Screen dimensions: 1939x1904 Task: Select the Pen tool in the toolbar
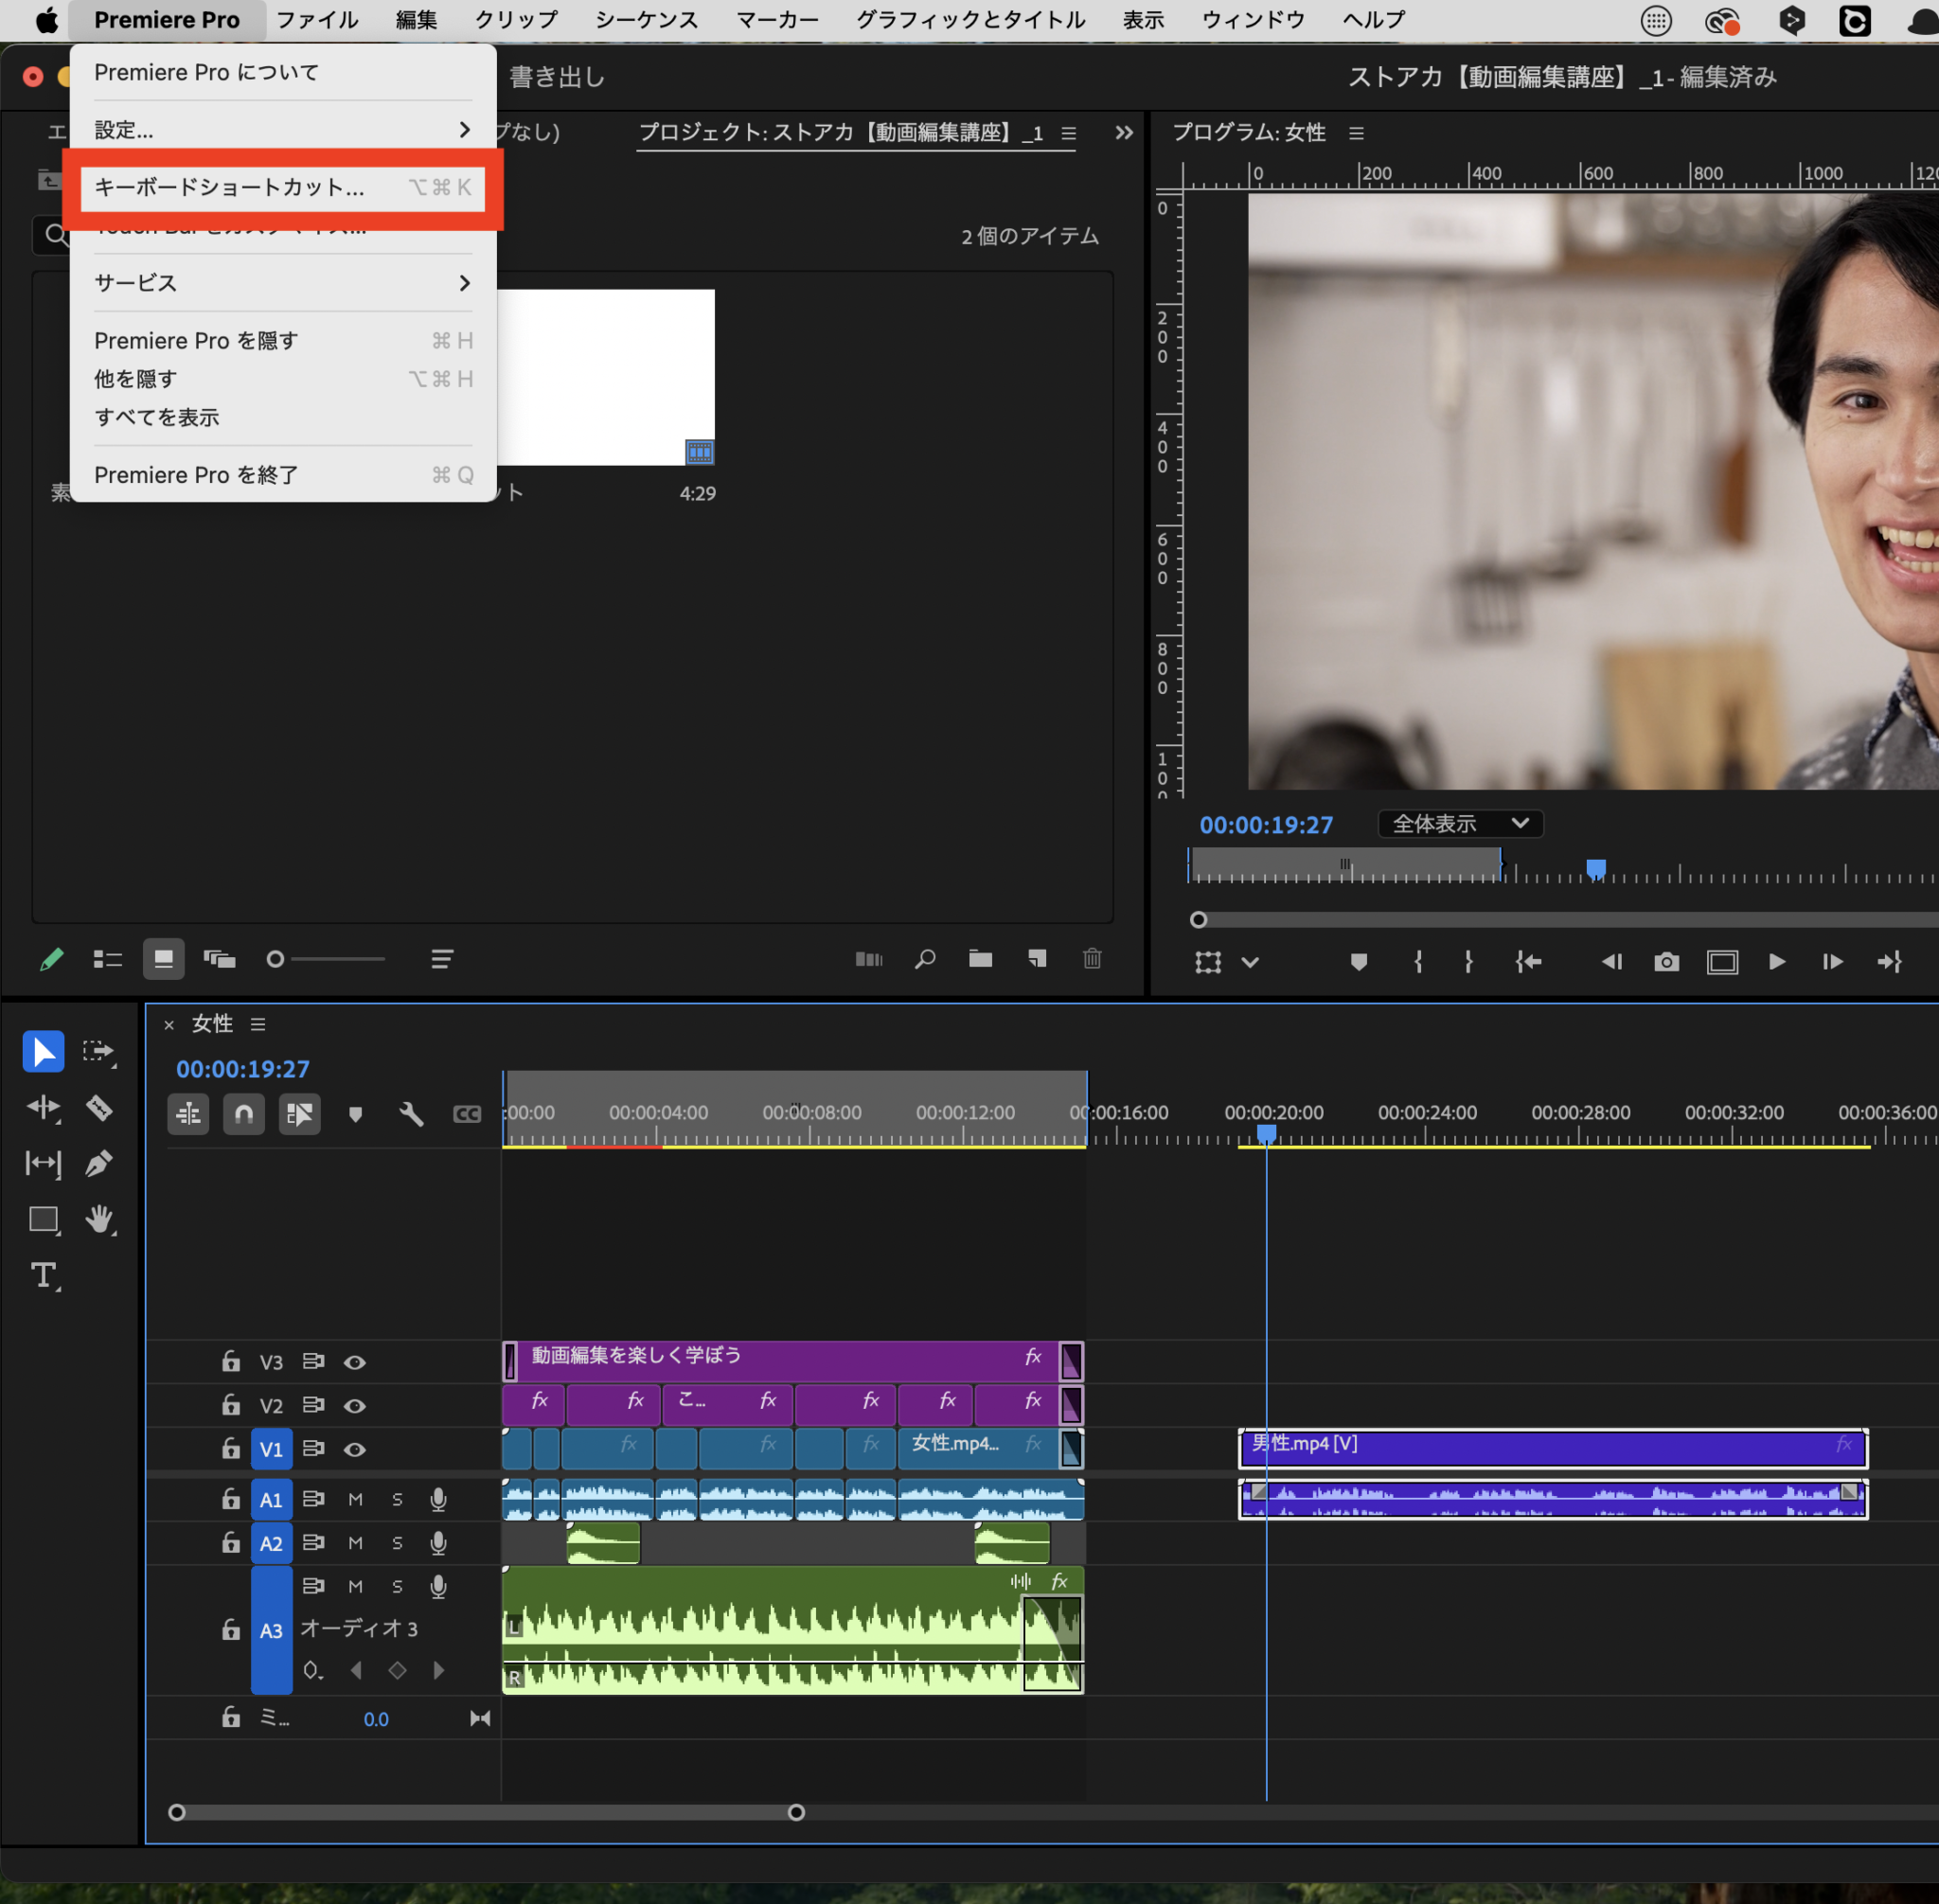pyautogui.click(x=99, y=1163)
